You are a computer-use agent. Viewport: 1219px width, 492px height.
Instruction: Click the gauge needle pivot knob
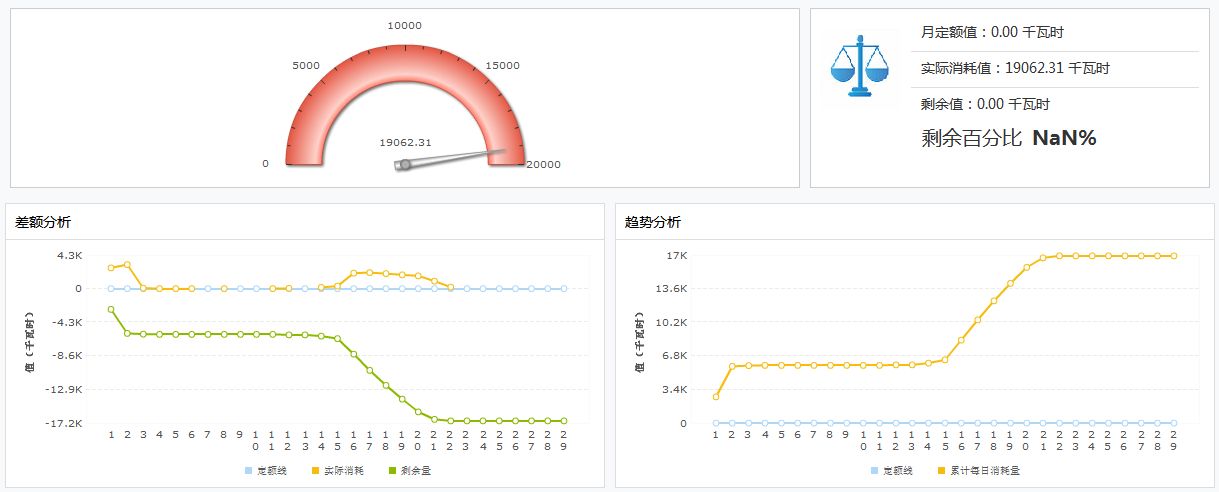tap(405, 164)
